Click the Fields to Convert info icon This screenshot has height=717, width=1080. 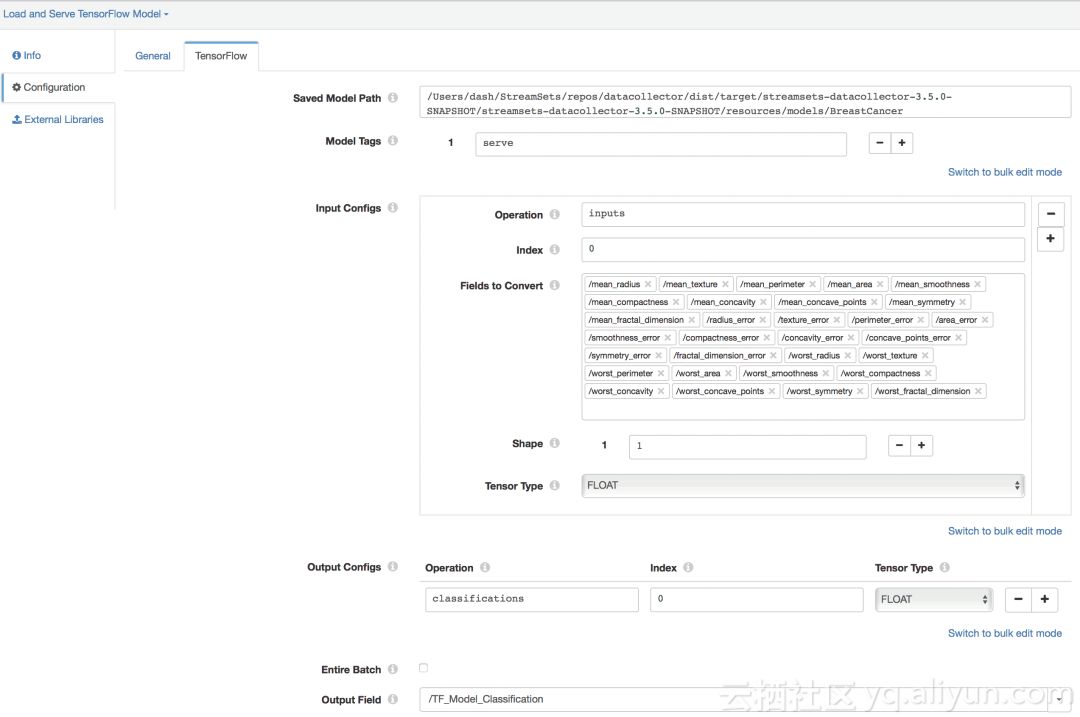[554, 285]
